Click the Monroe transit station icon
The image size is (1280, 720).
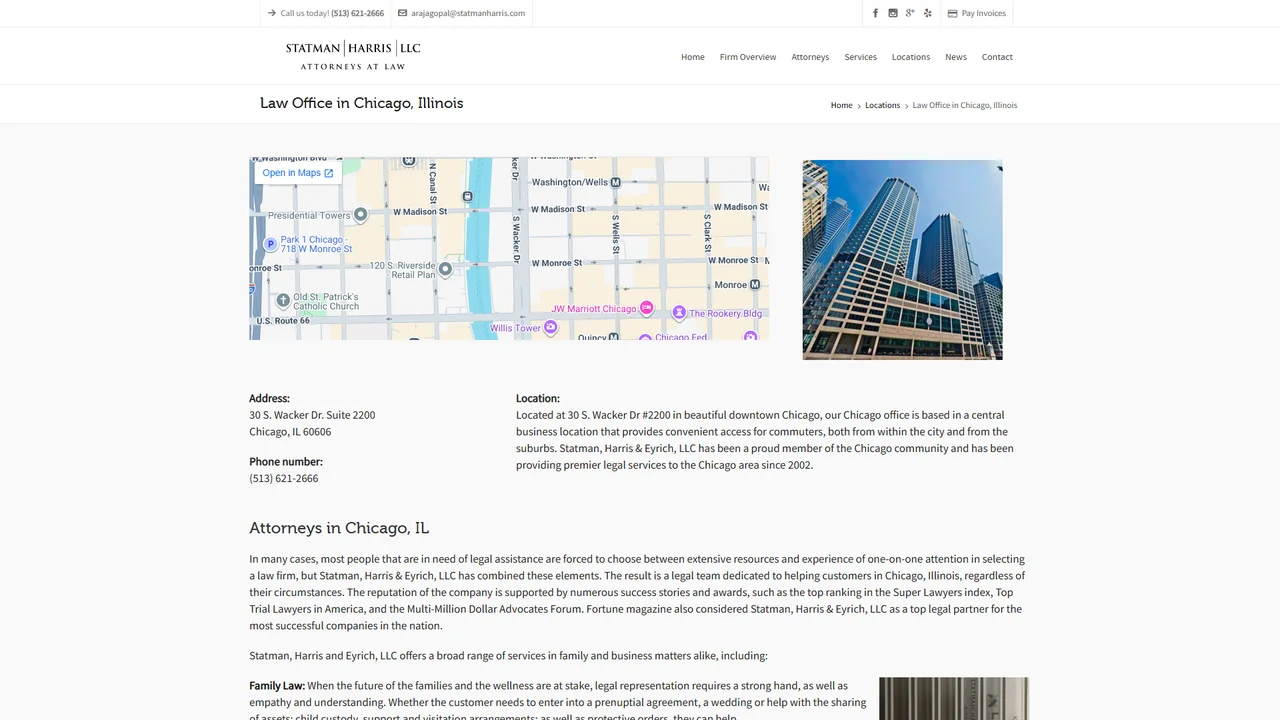point(755,285)
